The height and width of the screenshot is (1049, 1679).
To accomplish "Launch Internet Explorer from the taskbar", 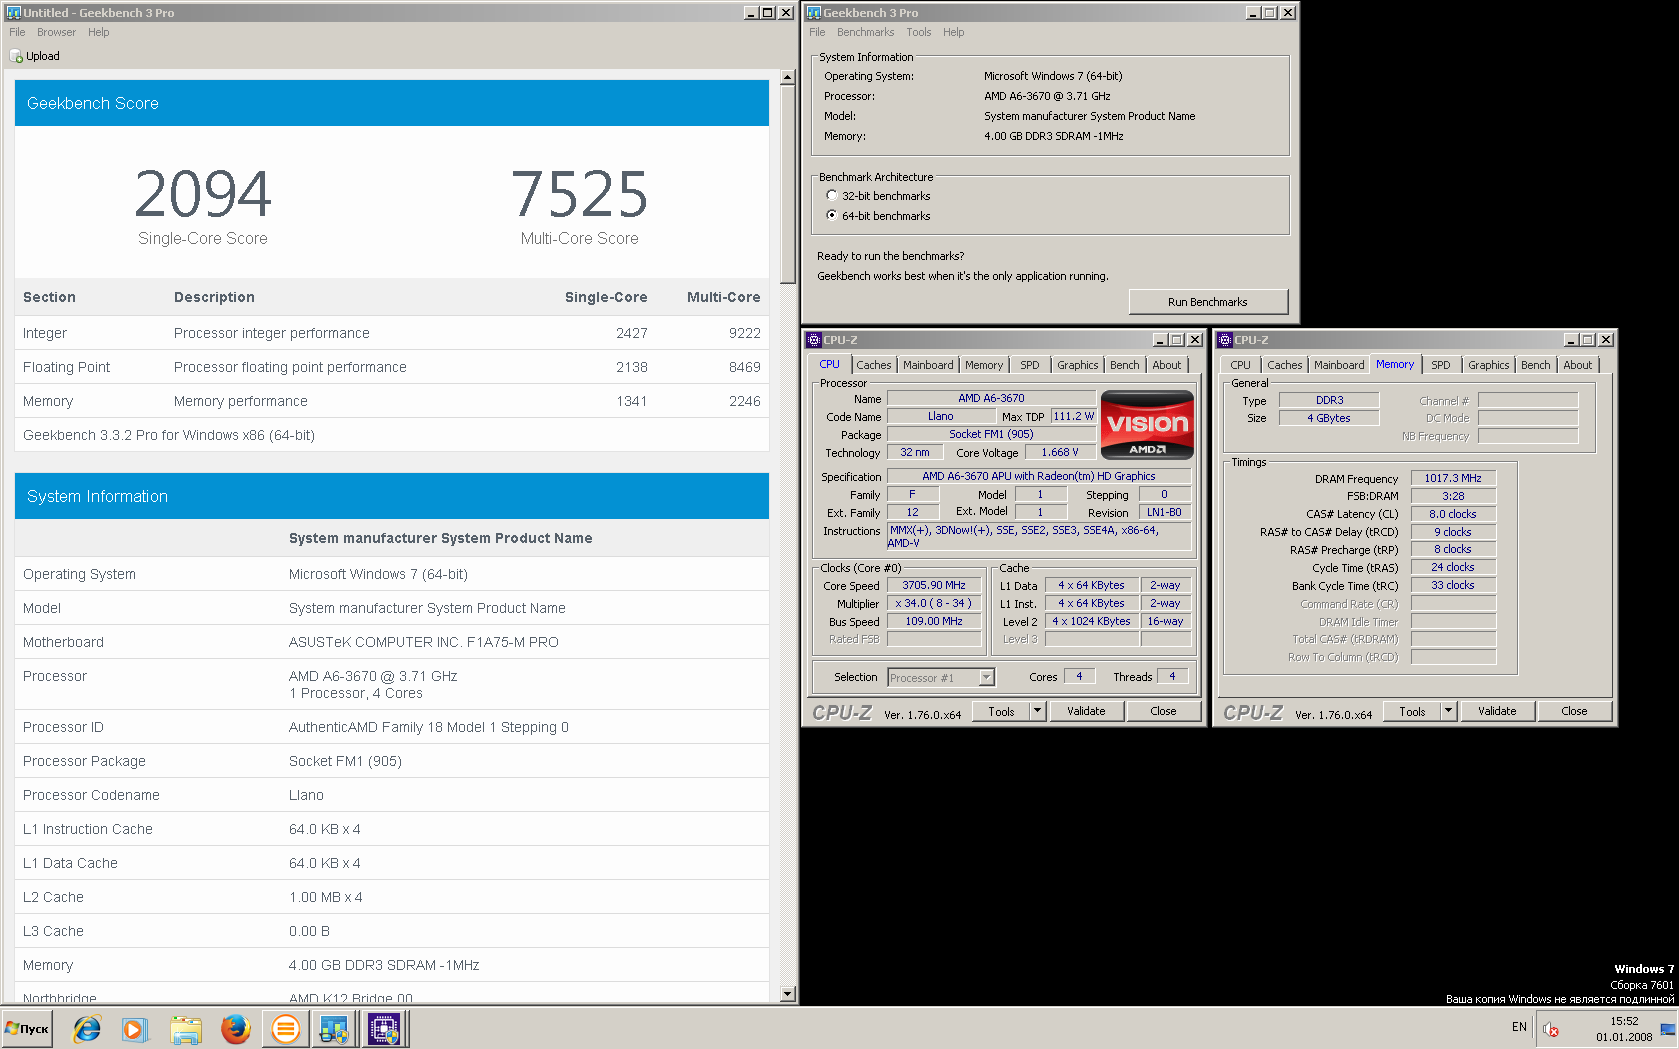I will tap(87, 1028).
